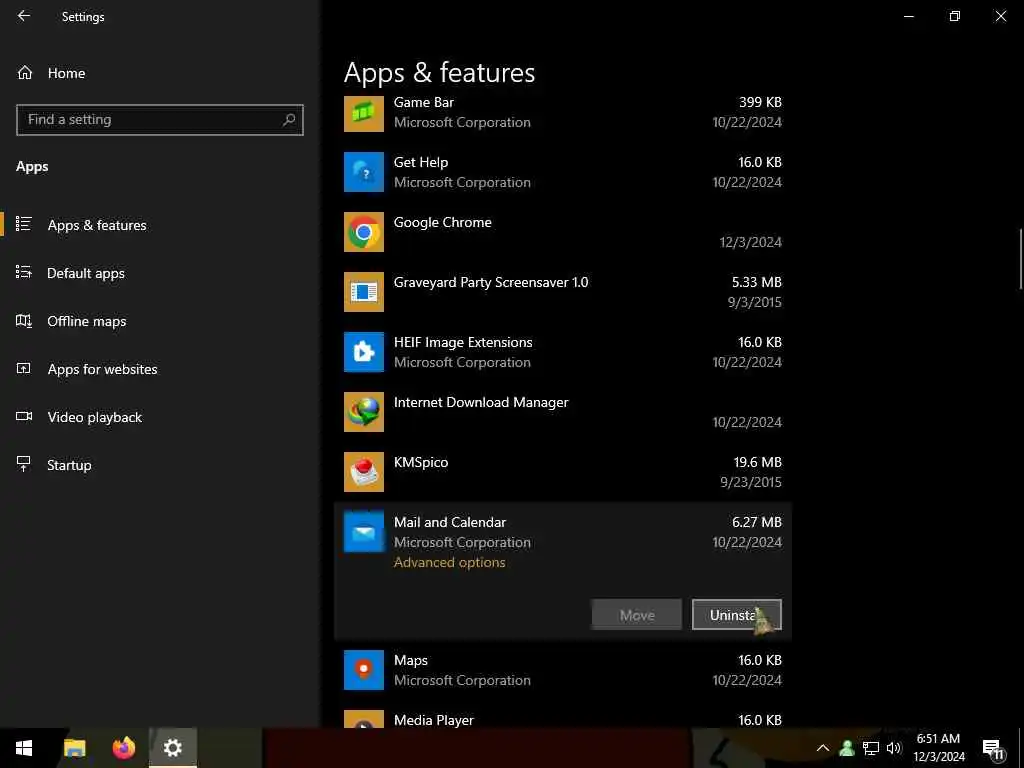Screen dimensions: 1024x768
Task: Click the 5.33 MB size value
Action: (x=757, y=282)
